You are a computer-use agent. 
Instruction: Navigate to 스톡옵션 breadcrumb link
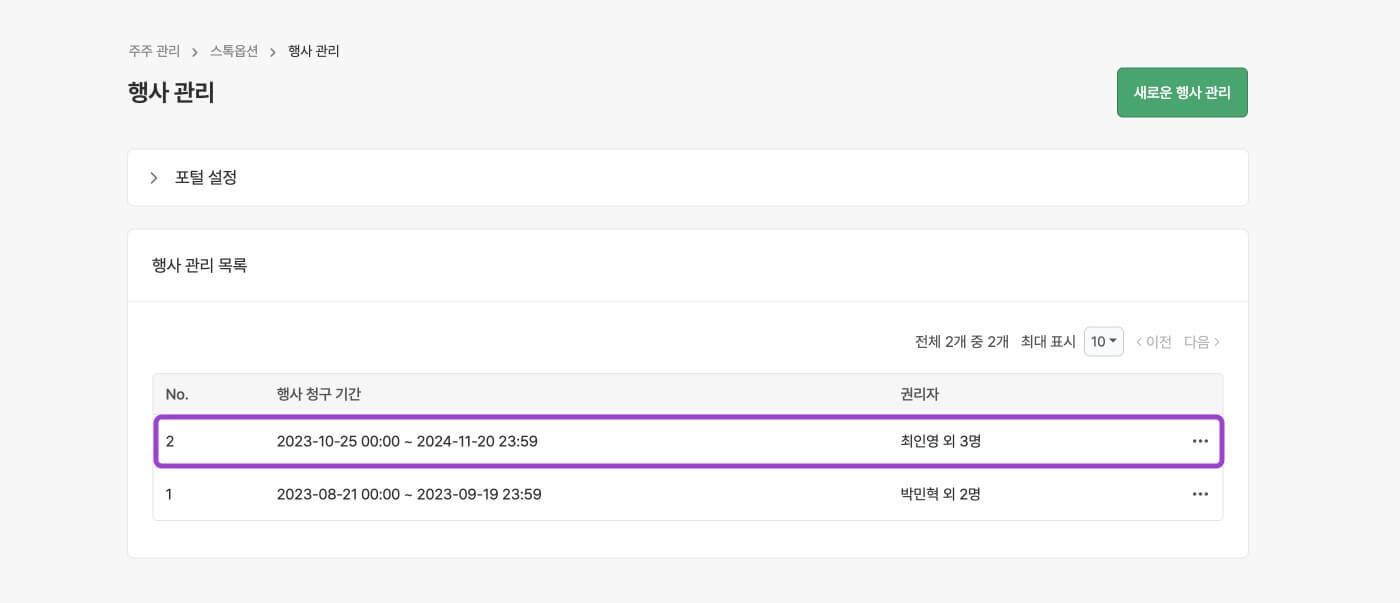click(234, 51)
